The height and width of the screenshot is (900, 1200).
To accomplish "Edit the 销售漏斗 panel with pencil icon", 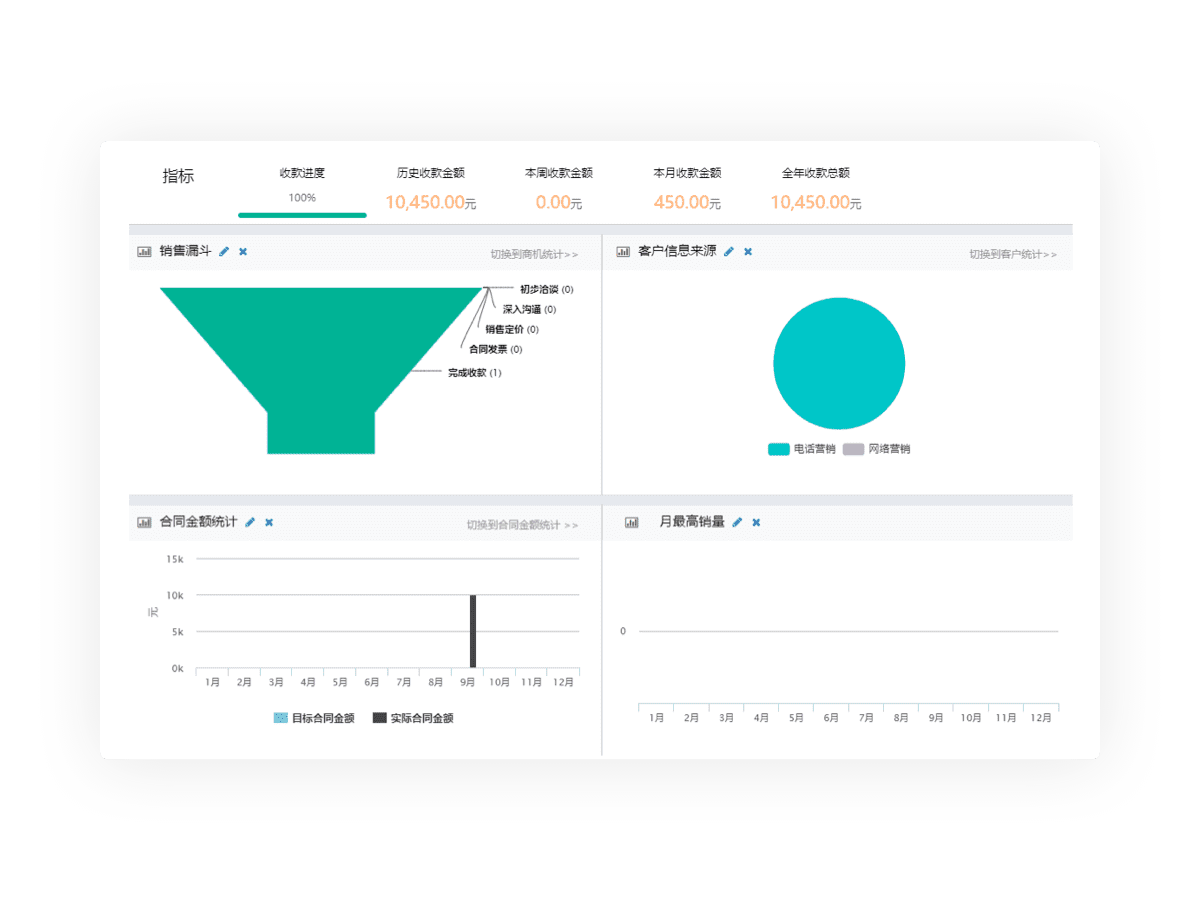I will 224,252.
